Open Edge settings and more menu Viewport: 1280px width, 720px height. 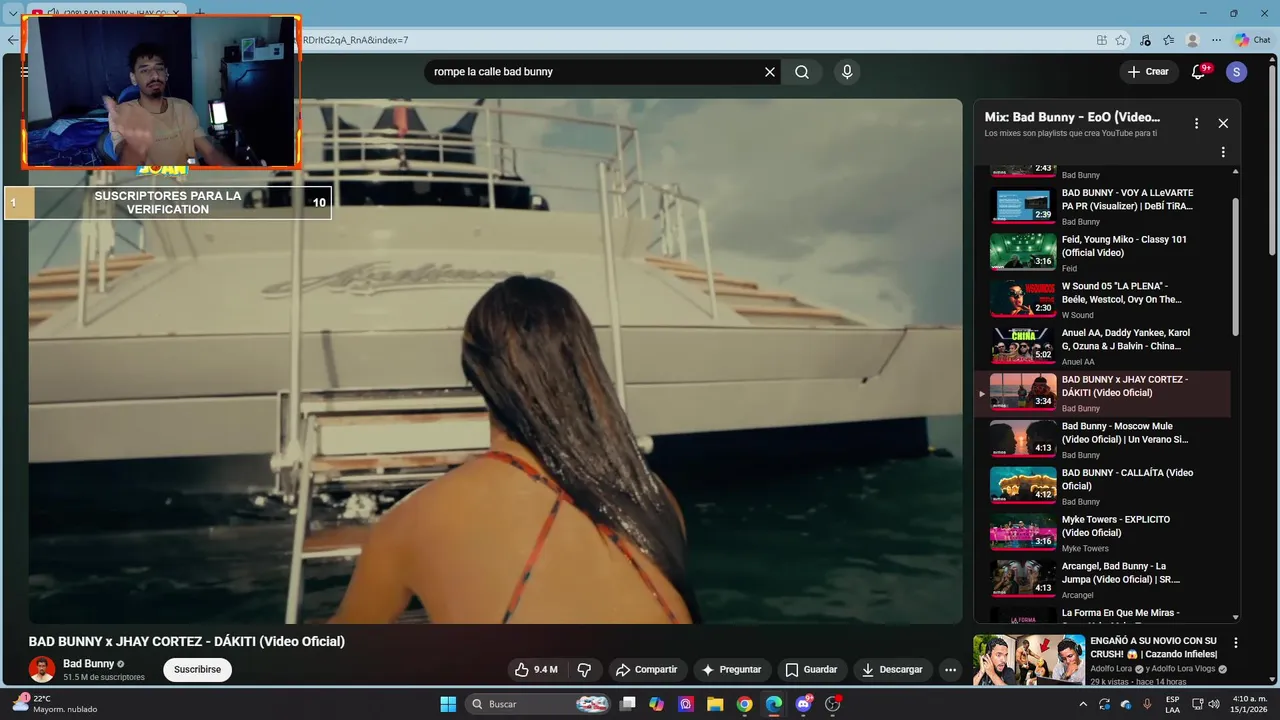pyautogui.click(x=1216, y=40)
